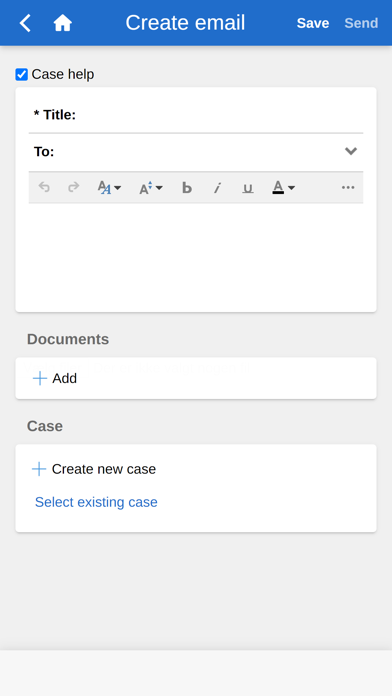Show more formatting options ellipsis
Viewport: 392px width, 696px height.
pyautogui.click(x=348, y=187)
